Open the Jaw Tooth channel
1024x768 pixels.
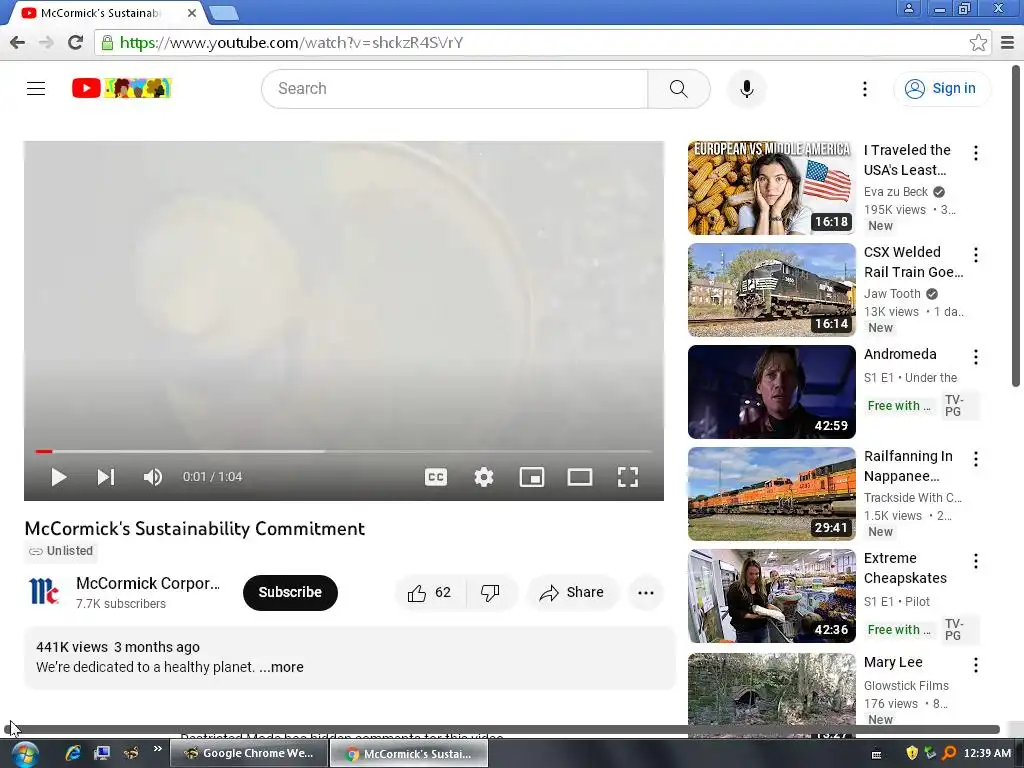point(892,294)
